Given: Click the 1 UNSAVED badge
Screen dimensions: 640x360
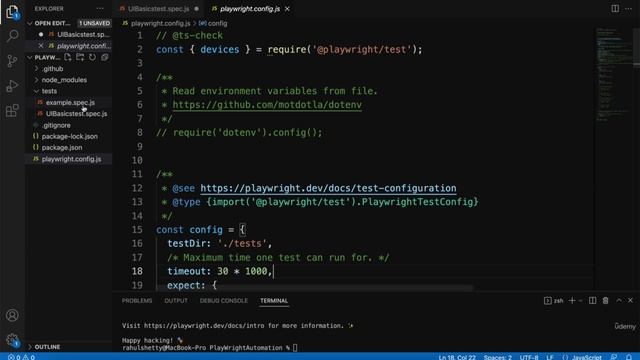Looking at the screenshot, I should tap(94, 23).
